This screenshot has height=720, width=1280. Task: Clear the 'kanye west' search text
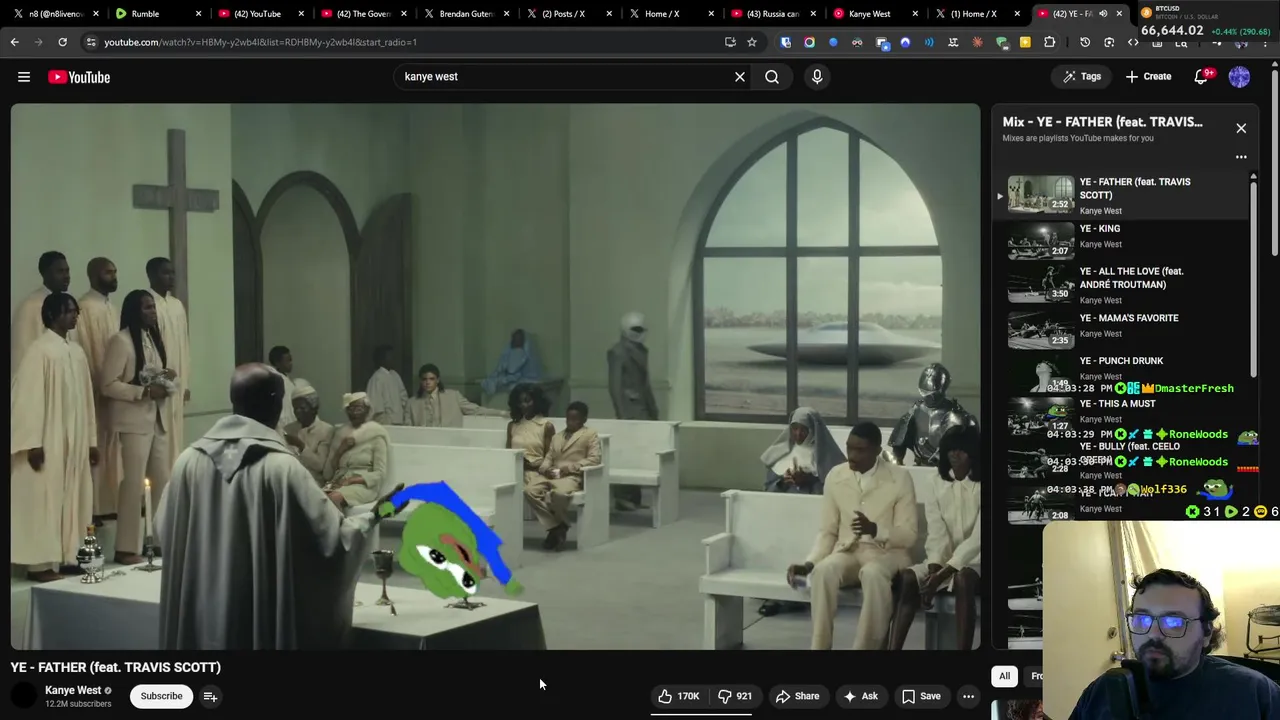pos(740,77)
